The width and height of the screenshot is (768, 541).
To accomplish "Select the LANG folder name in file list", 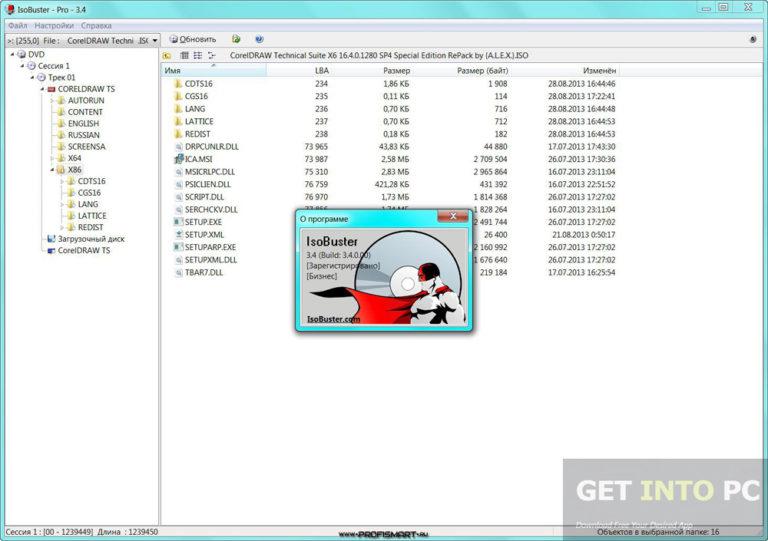I will tap(195, 109).
